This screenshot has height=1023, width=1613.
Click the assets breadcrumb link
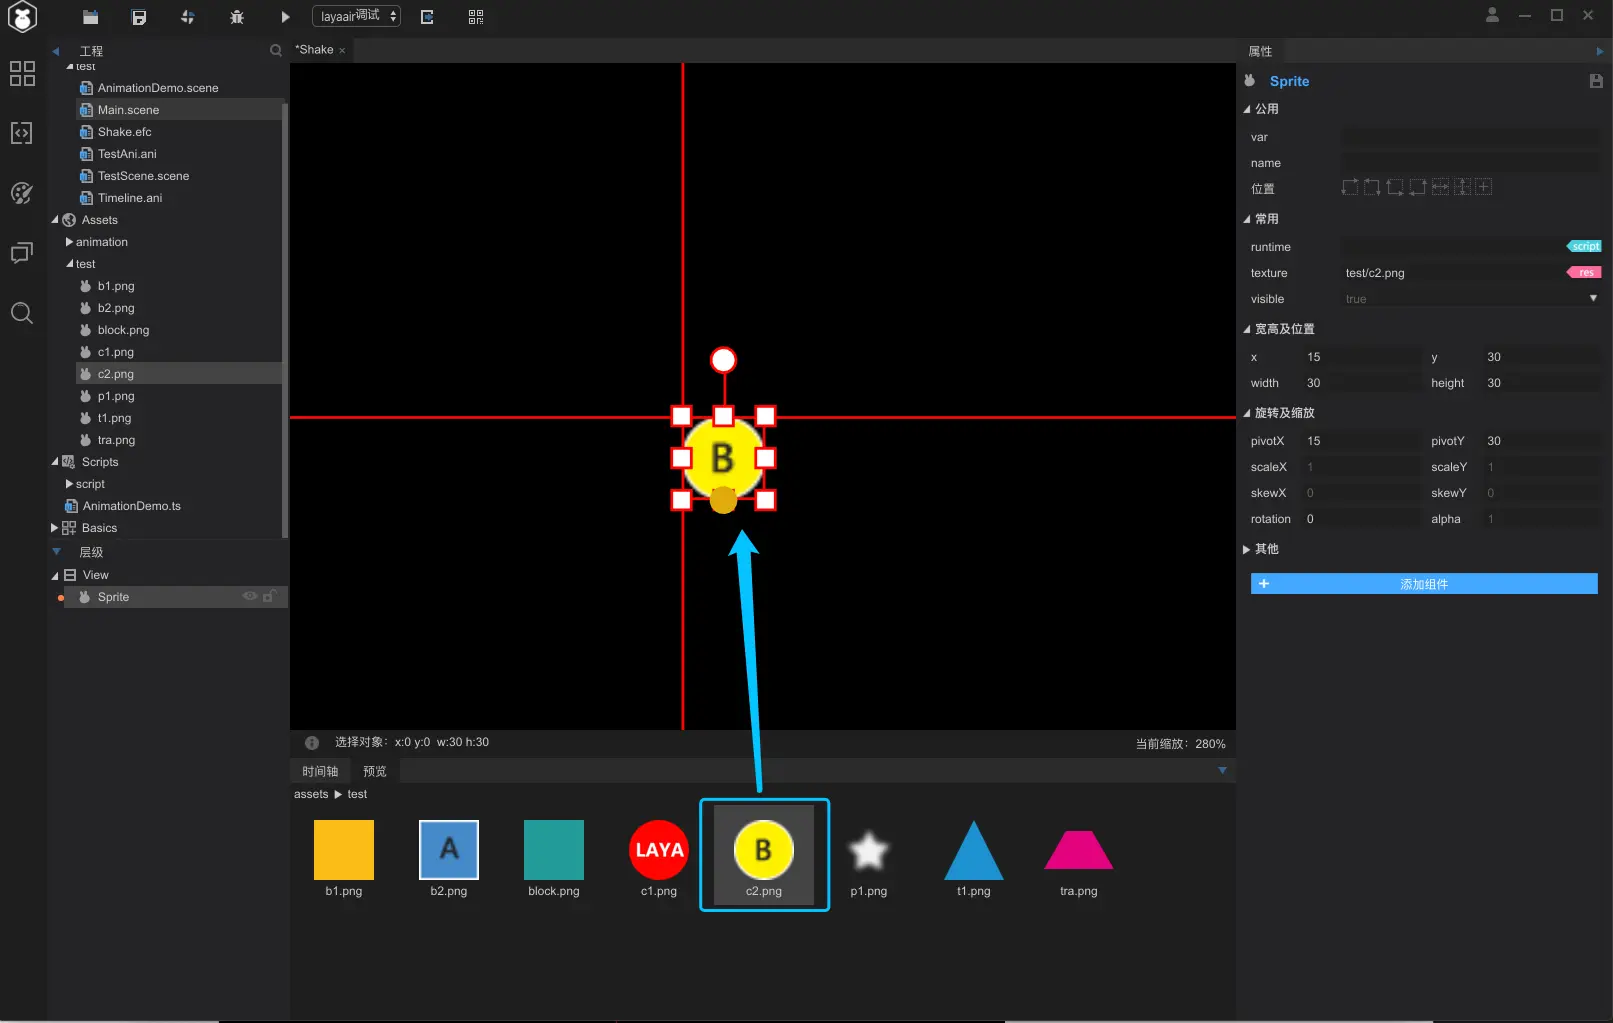[x=311, y=794]
